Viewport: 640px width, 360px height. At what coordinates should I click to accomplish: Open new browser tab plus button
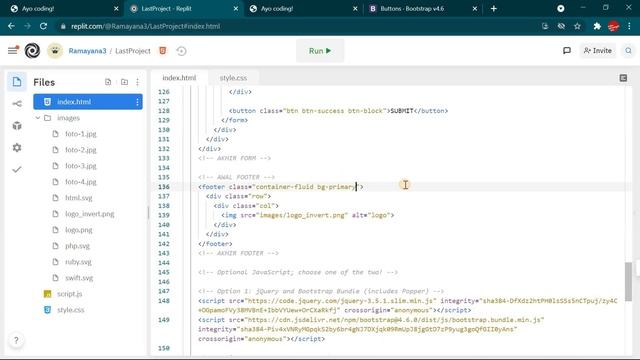[x=493, y=9]
